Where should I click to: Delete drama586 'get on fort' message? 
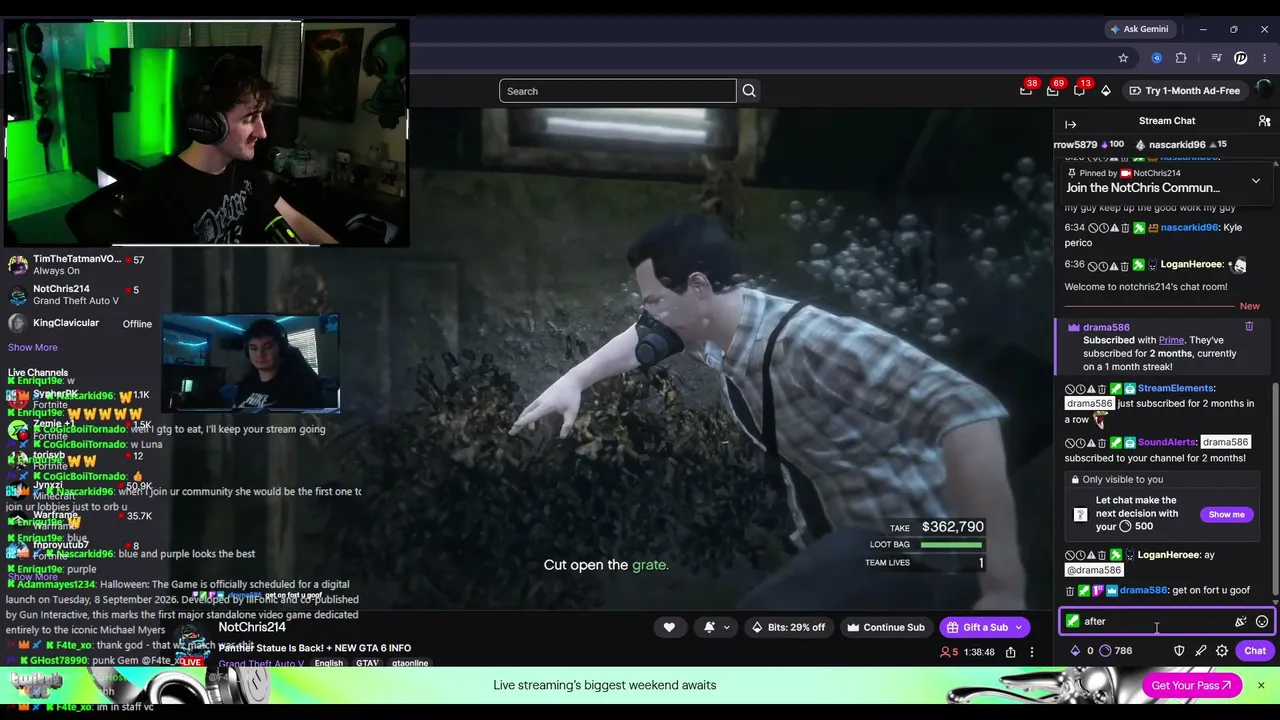pyautogui.click(x=1070, y=590)
